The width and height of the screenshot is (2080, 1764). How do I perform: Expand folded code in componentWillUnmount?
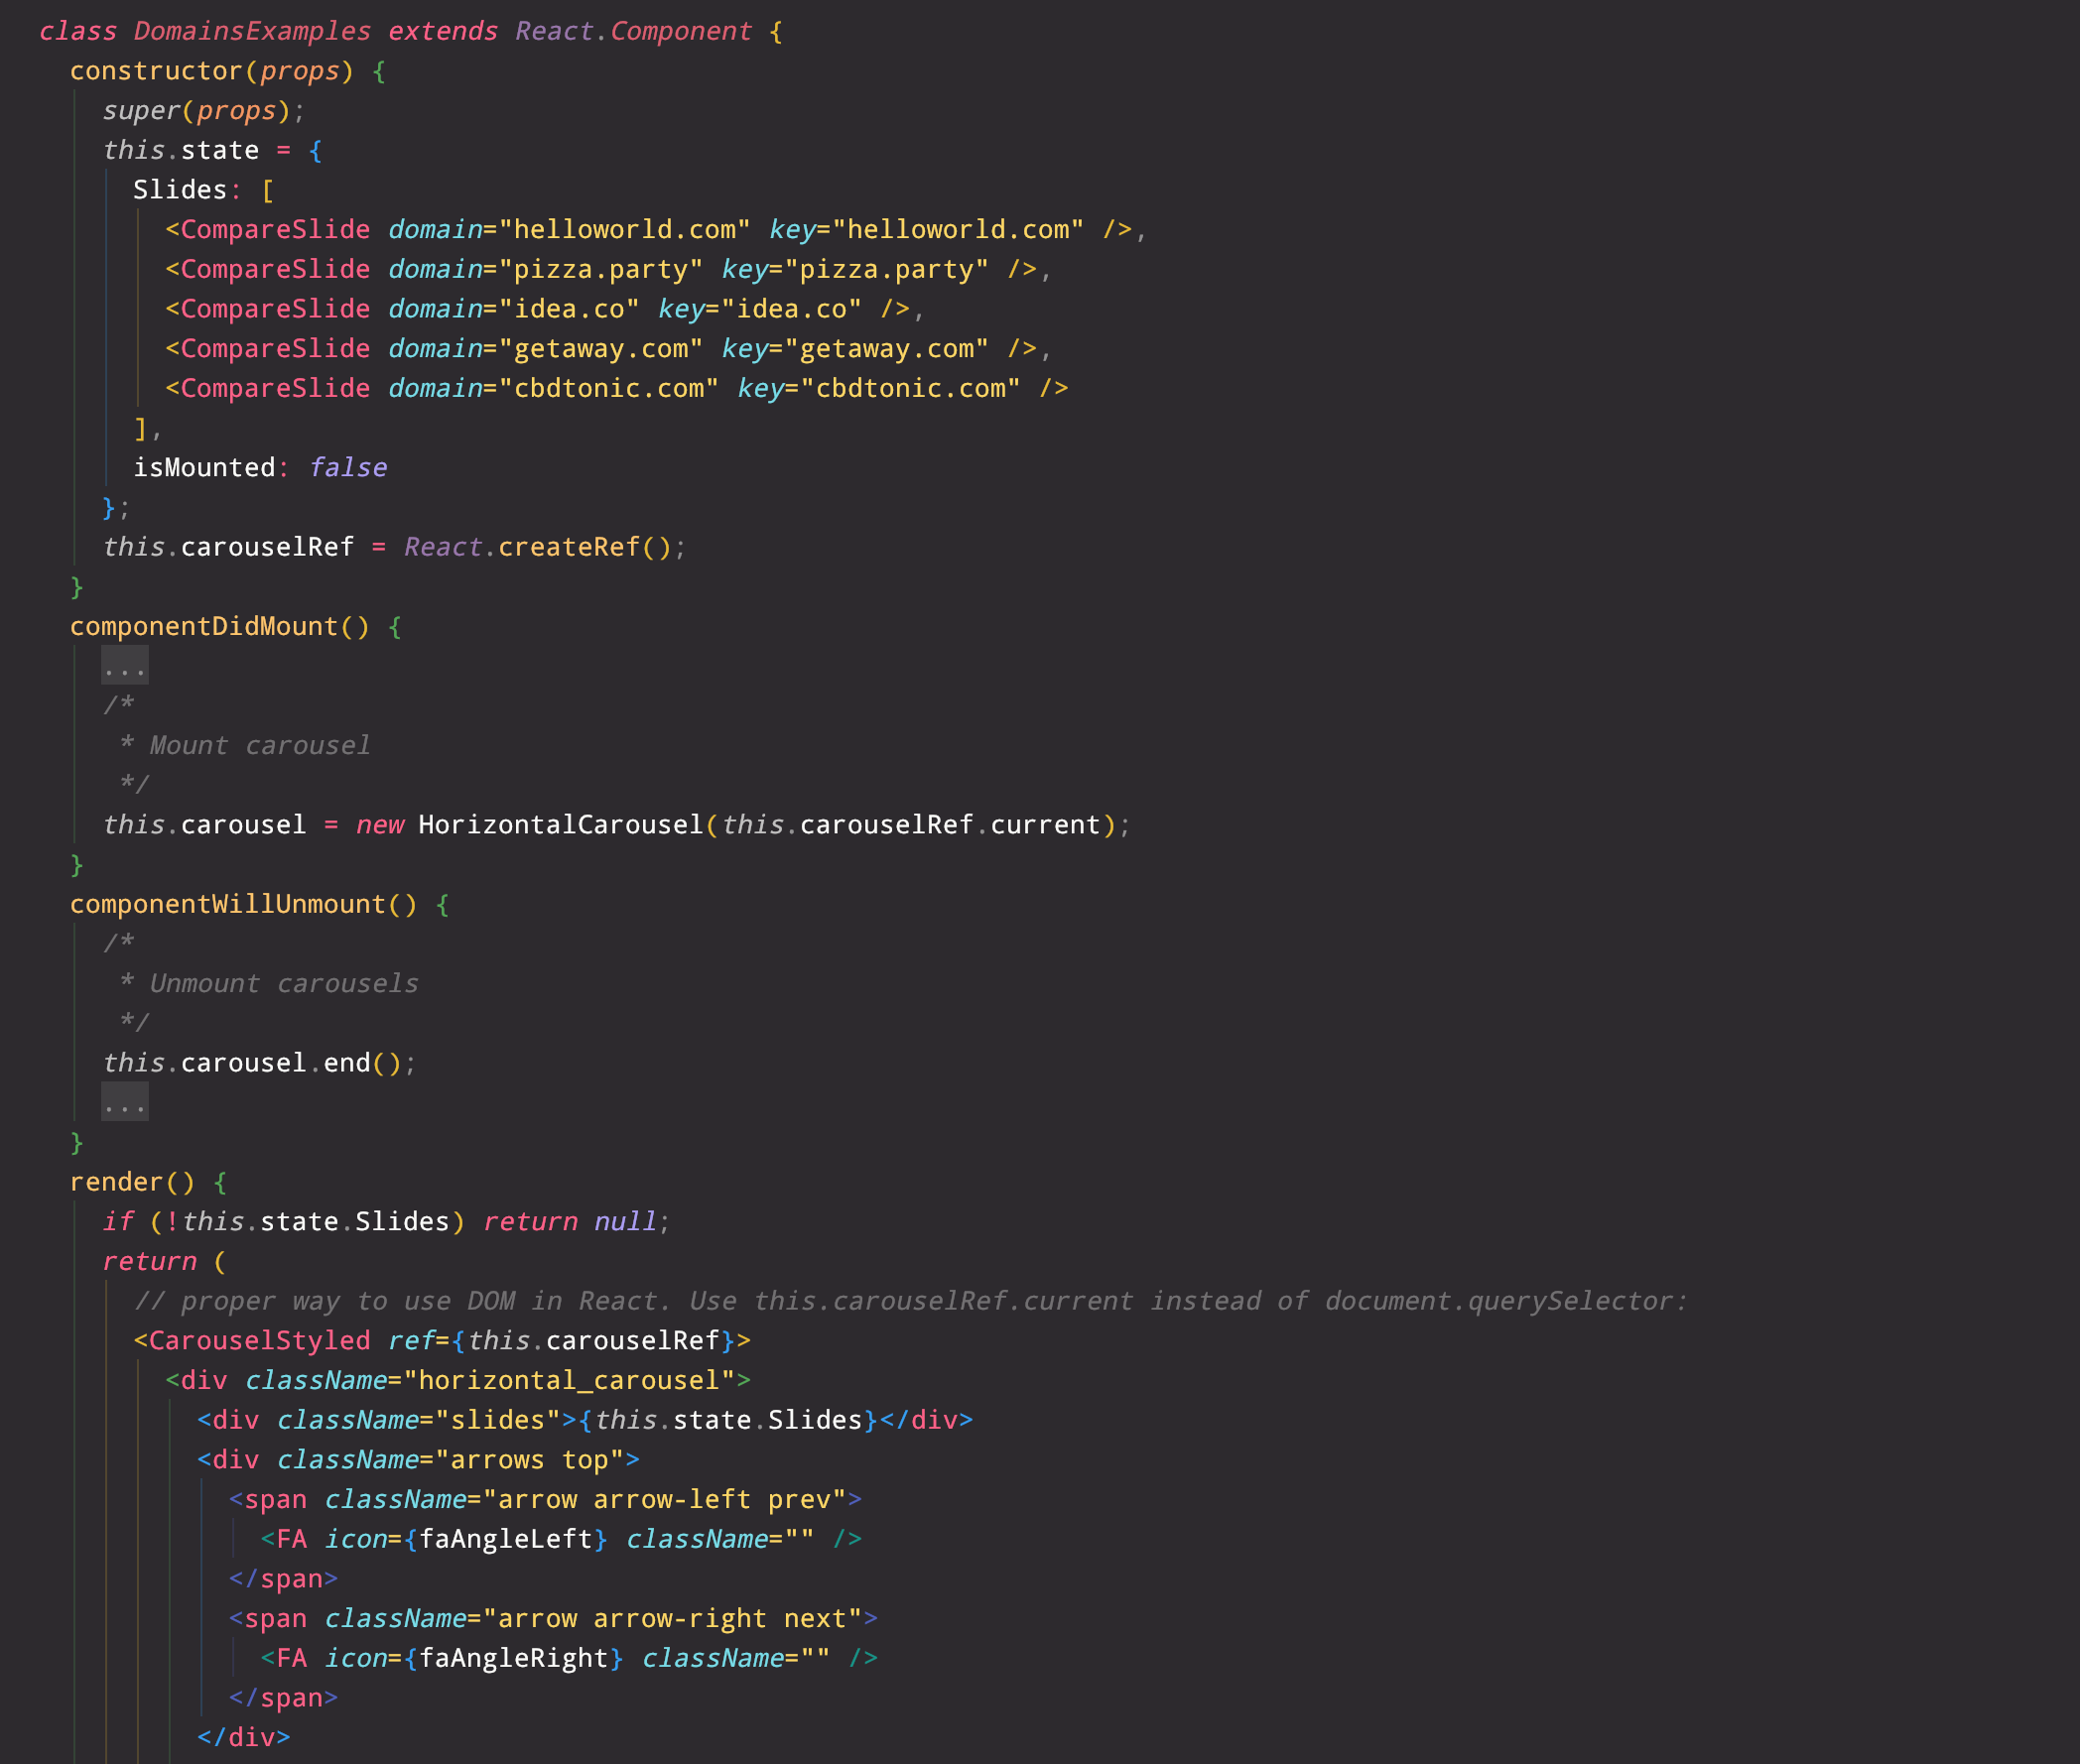coord(125,1102)
